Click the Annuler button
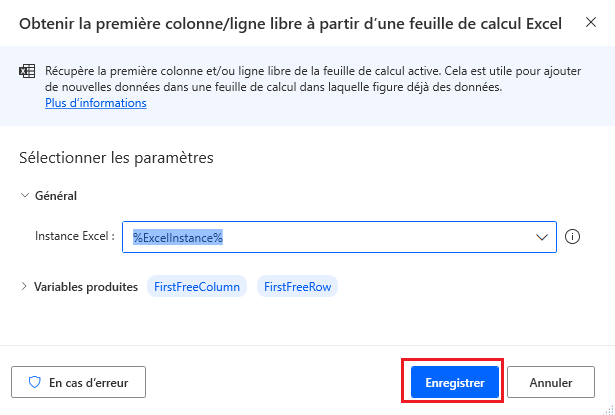The height and width of the screenshot is (415, 615). point(551,382)
